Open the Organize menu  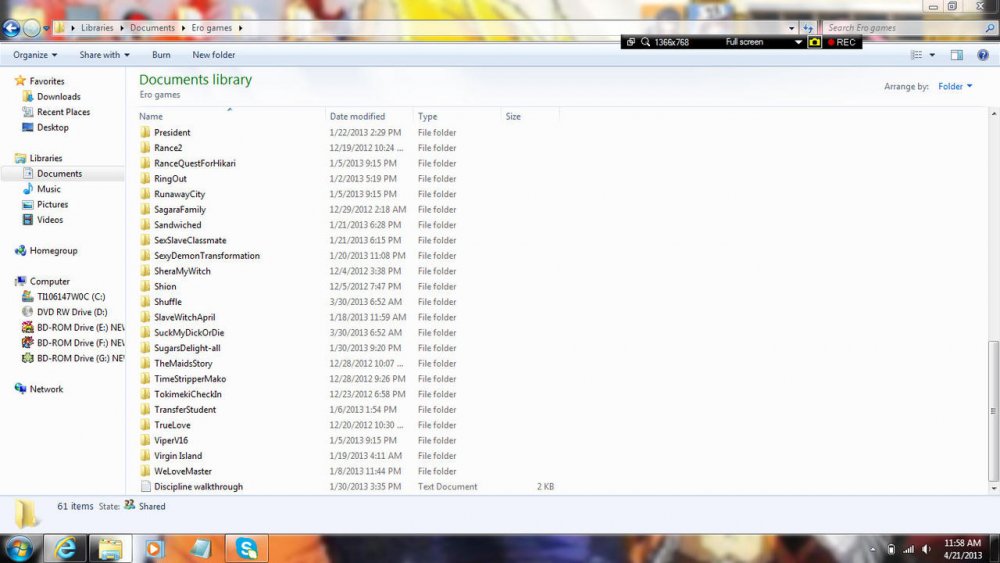pos(36,55)
